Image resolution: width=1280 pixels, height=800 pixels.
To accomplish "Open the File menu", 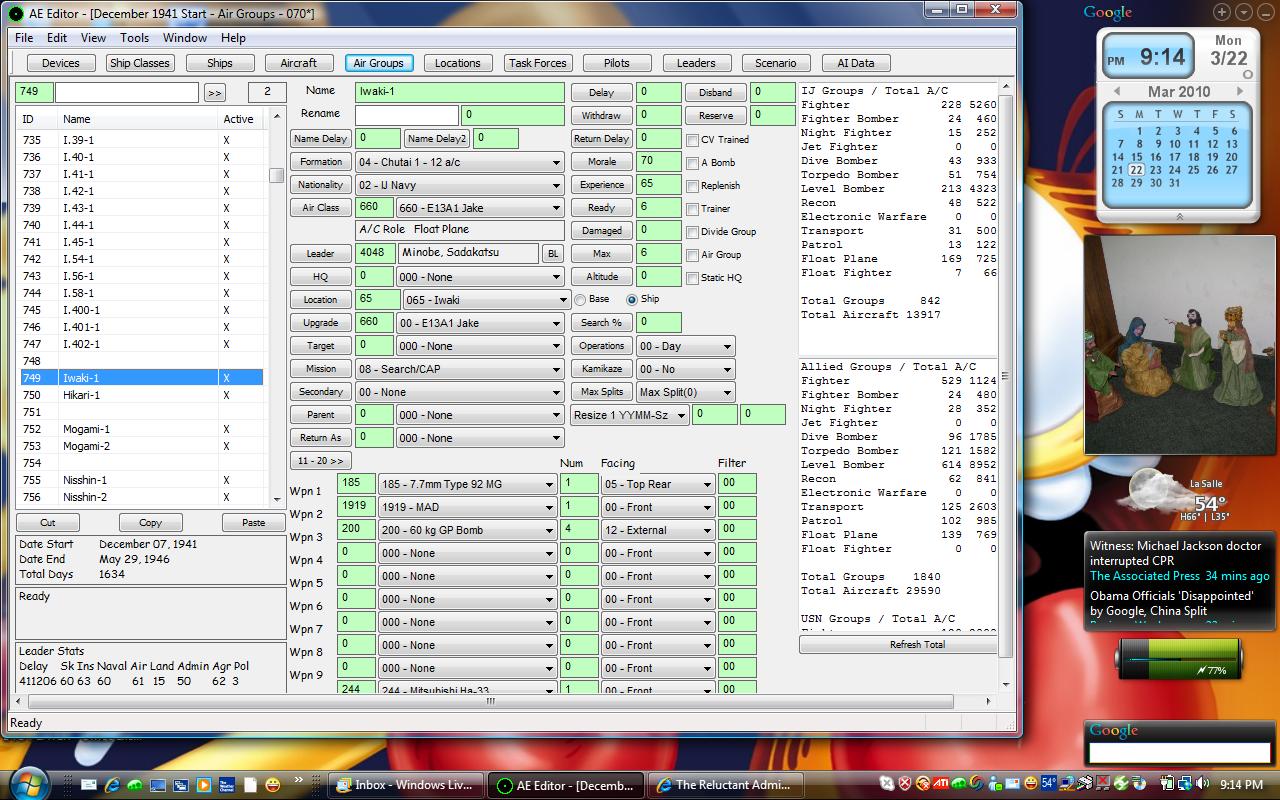I will [24, 38].
